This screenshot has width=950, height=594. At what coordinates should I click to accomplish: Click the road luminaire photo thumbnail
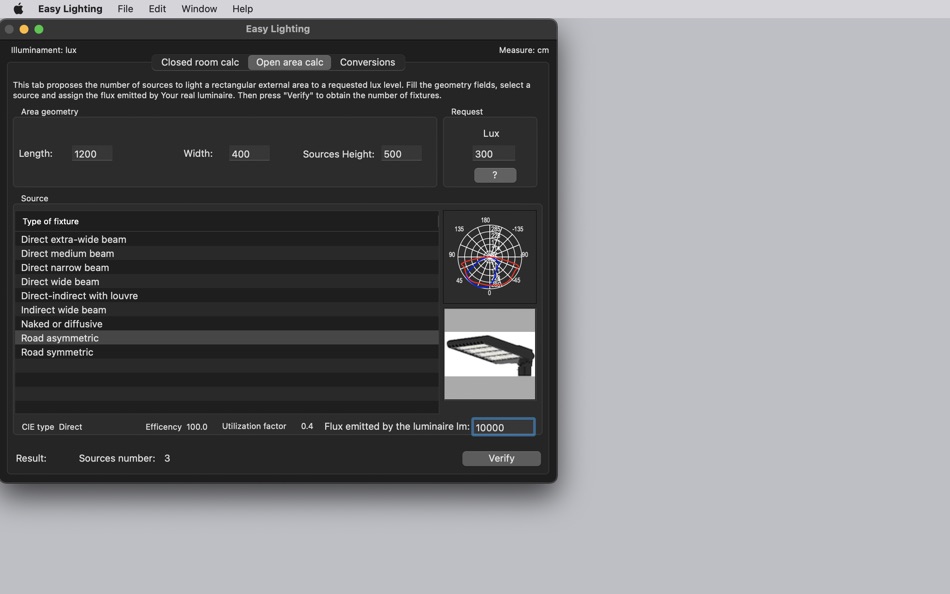tap(490, 354)
